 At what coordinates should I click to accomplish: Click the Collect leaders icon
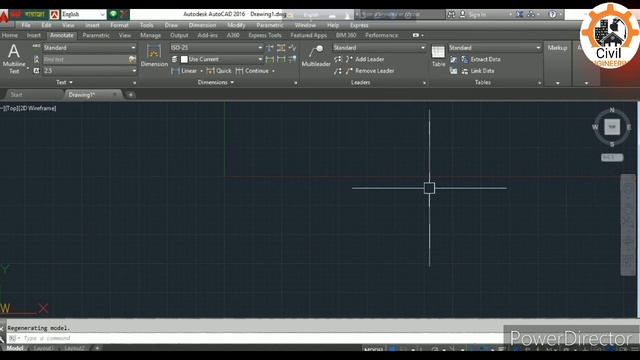coord(338,71)
